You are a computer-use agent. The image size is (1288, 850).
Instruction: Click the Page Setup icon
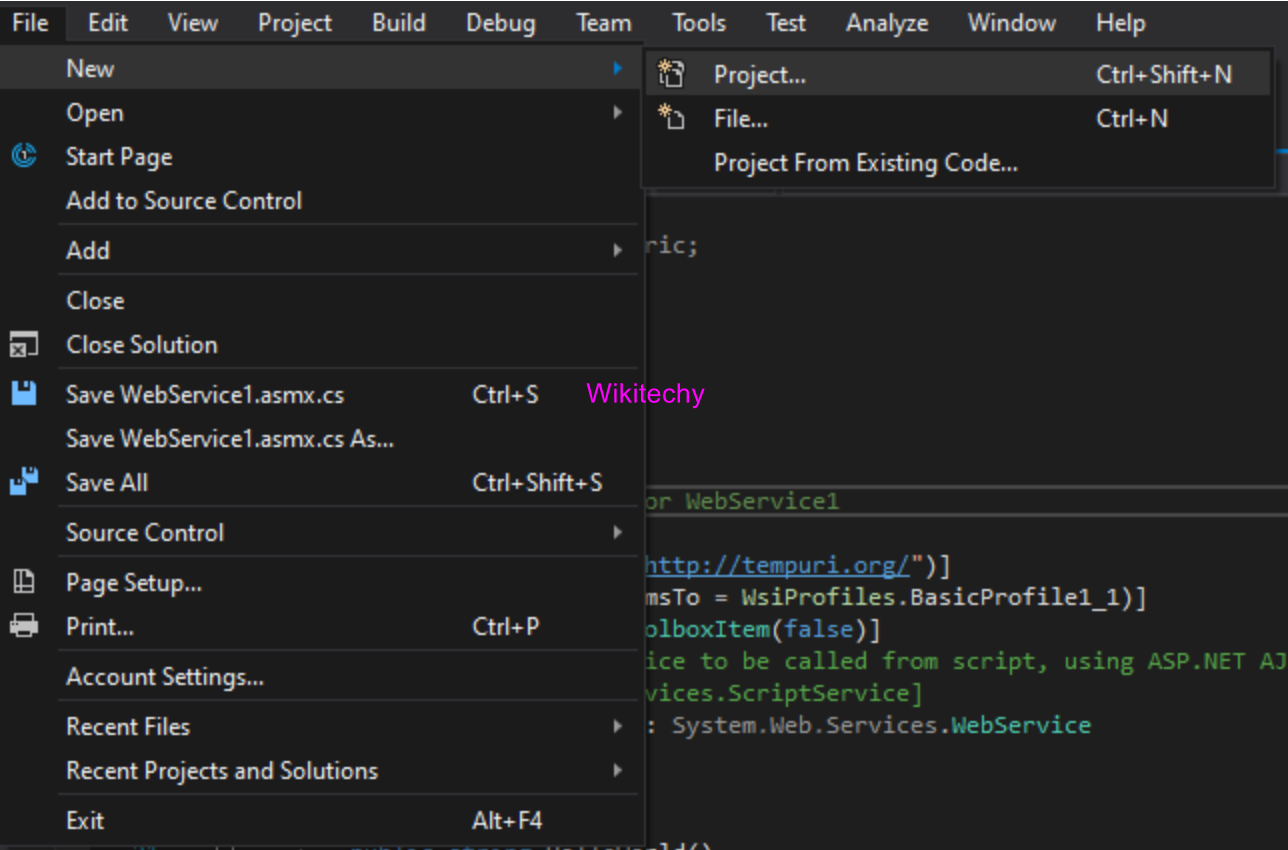tap(24, 582)
